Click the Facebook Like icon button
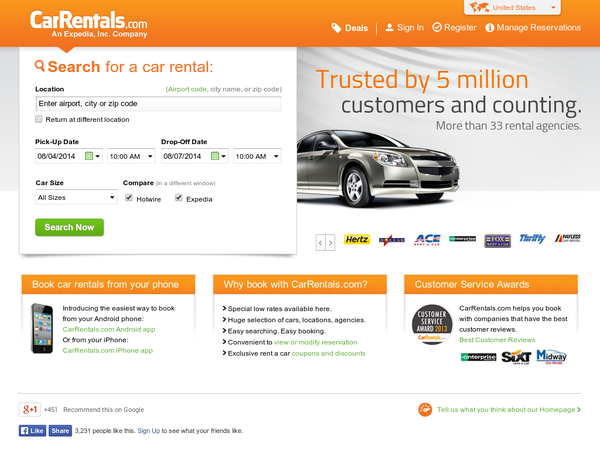Screen dimensions: 600x450 point(32,431)
